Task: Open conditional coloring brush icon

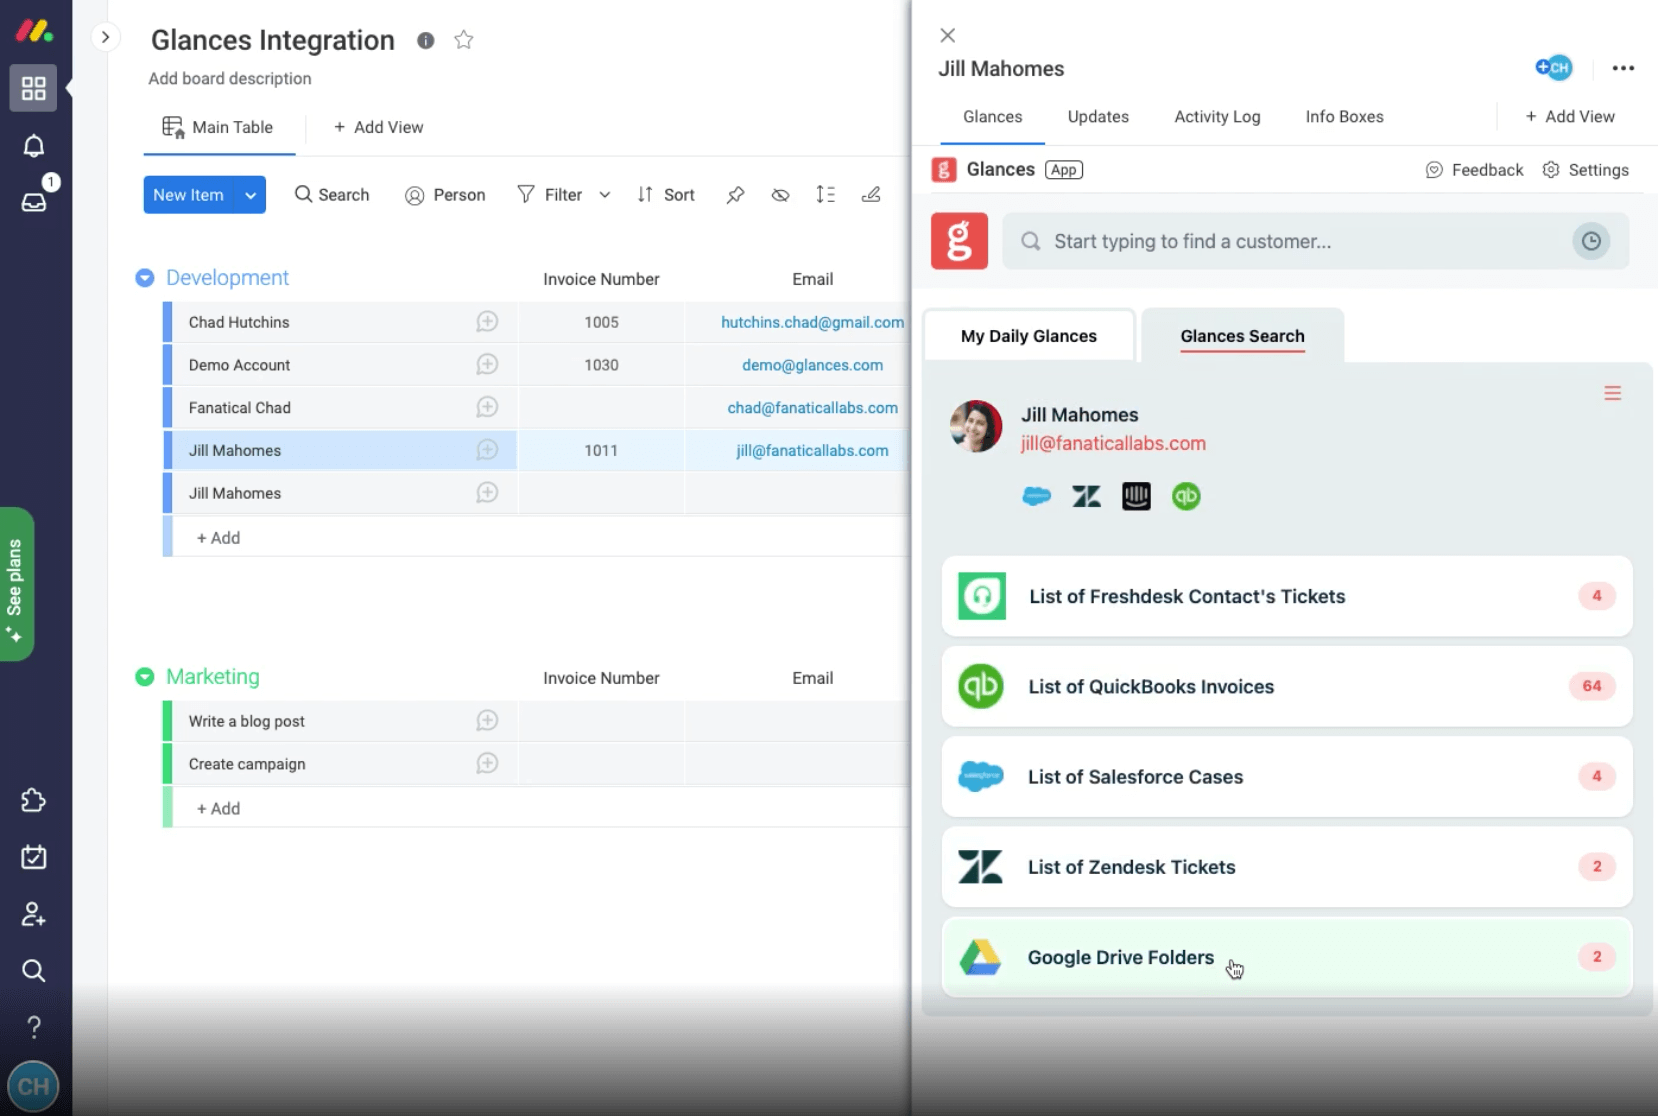Action: [x=871, y=195]
